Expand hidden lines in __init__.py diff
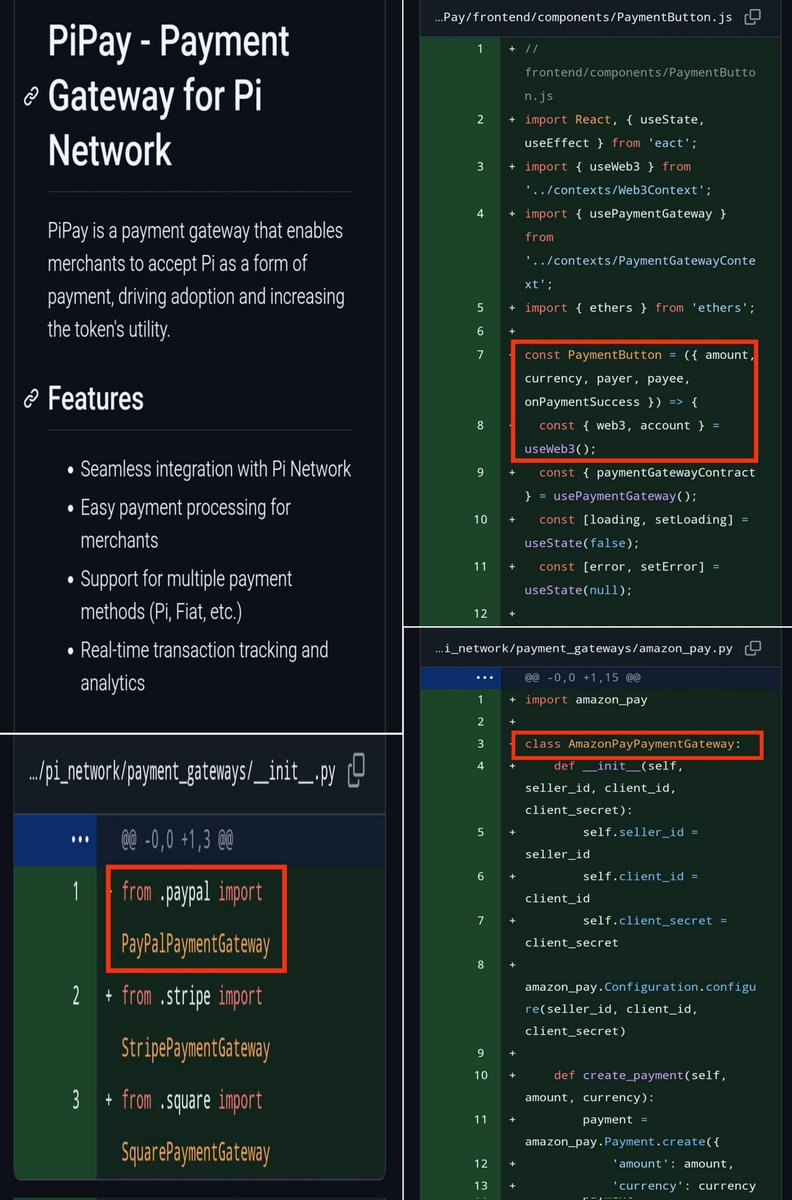The image size is (792, 1200). 80,840
